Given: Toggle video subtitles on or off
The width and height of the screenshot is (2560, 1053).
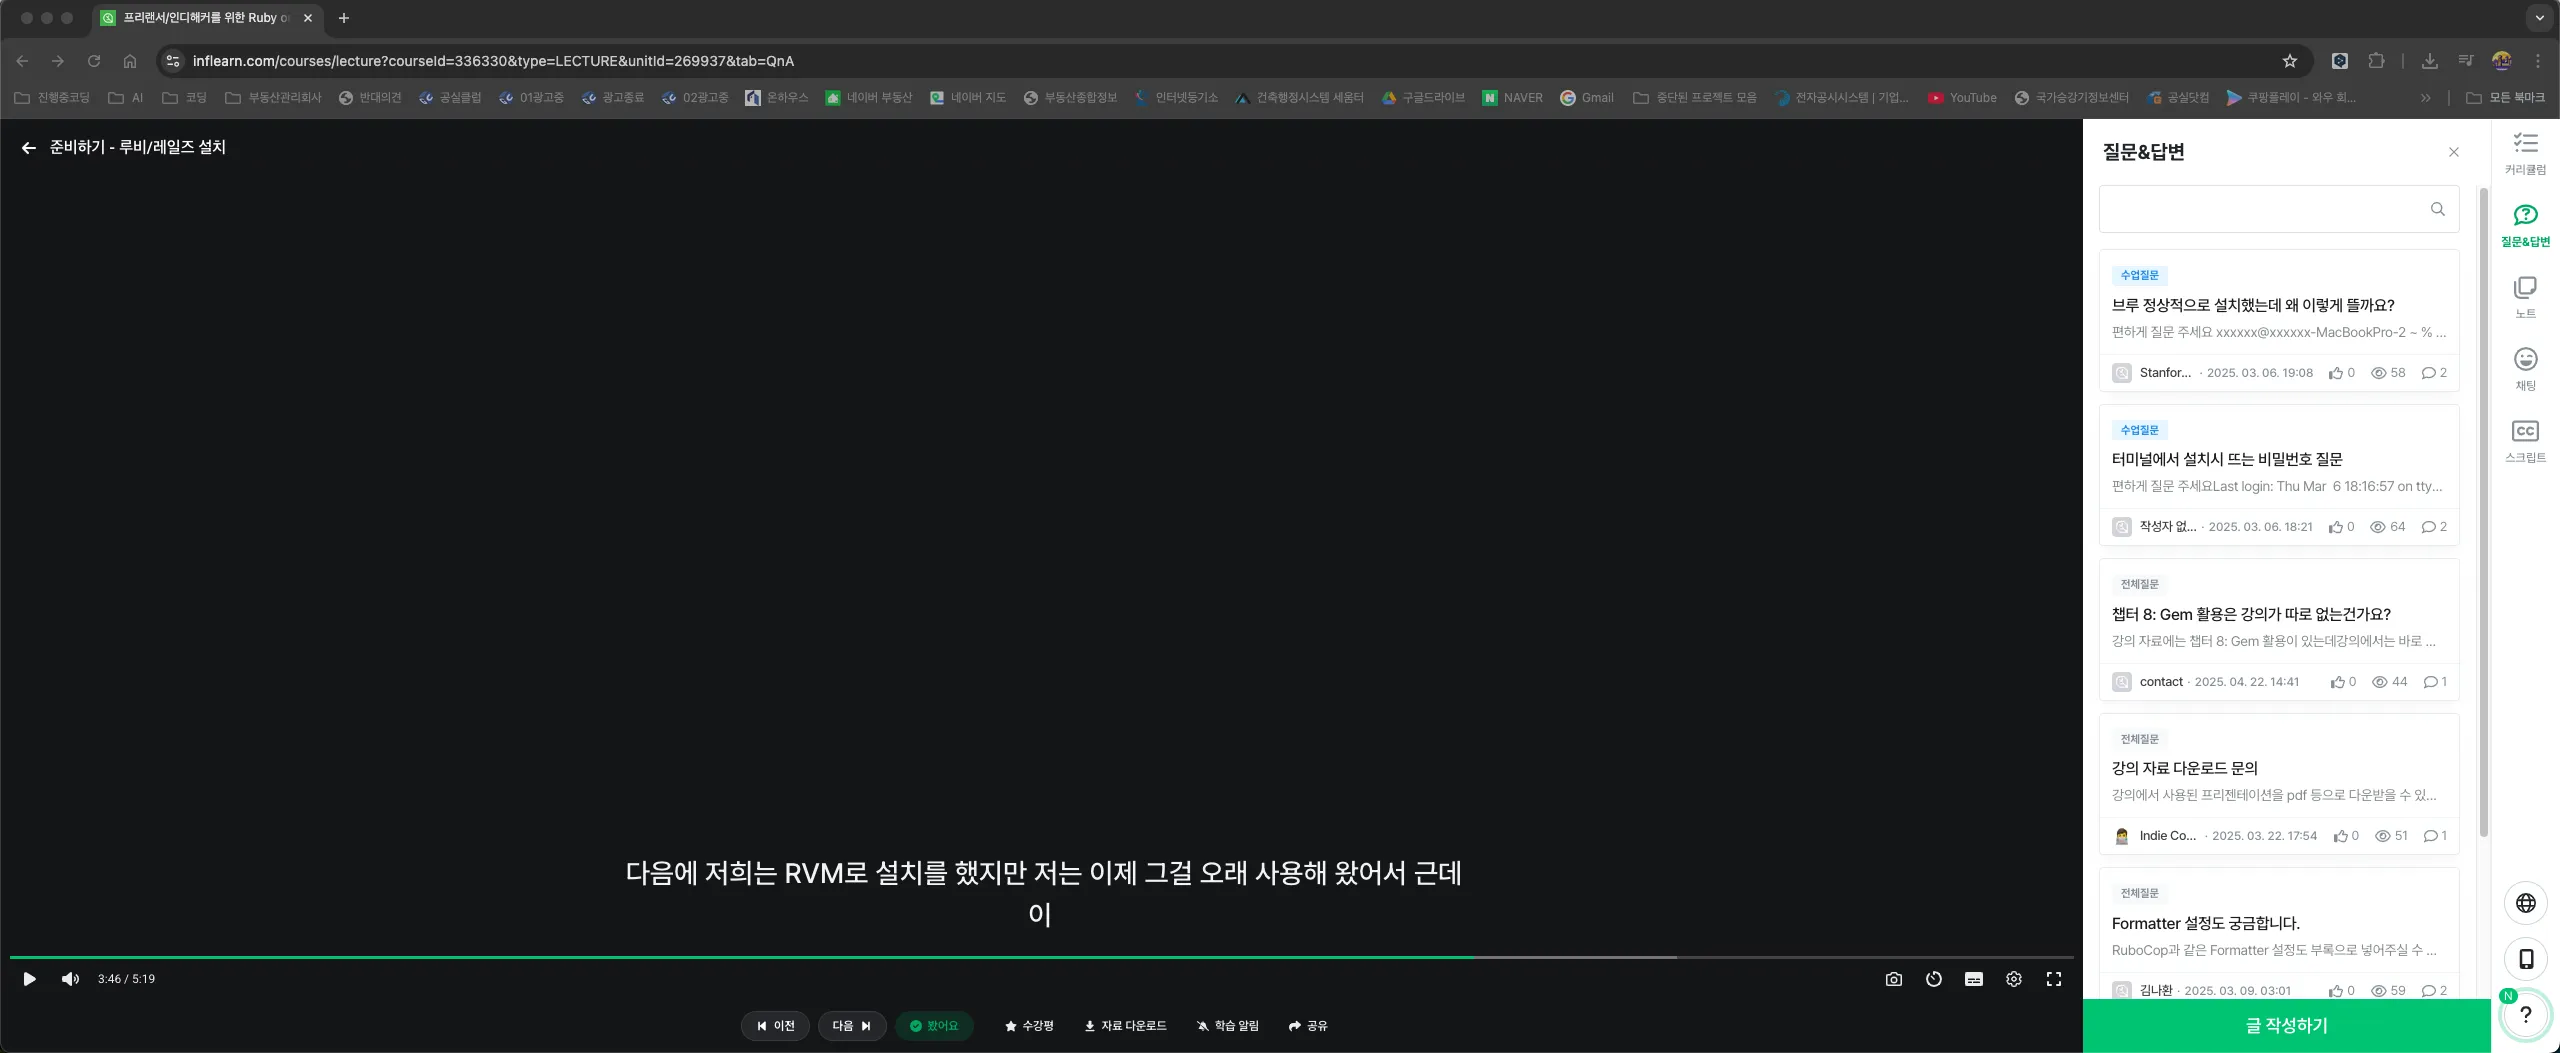Looking at the screenshot, I should click(1974, 980).
